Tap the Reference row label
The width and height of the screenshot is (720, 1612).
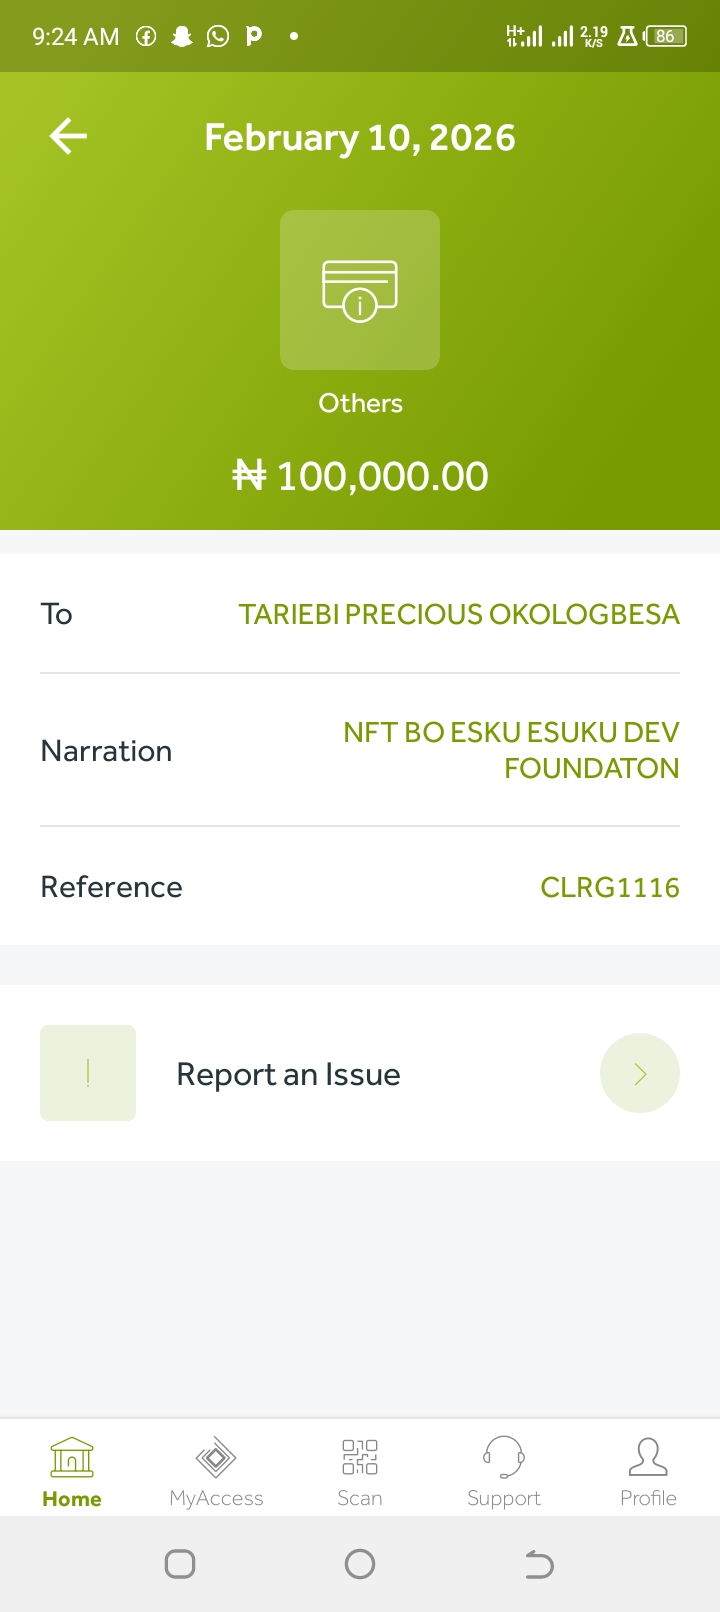click(x=111, y=887)
